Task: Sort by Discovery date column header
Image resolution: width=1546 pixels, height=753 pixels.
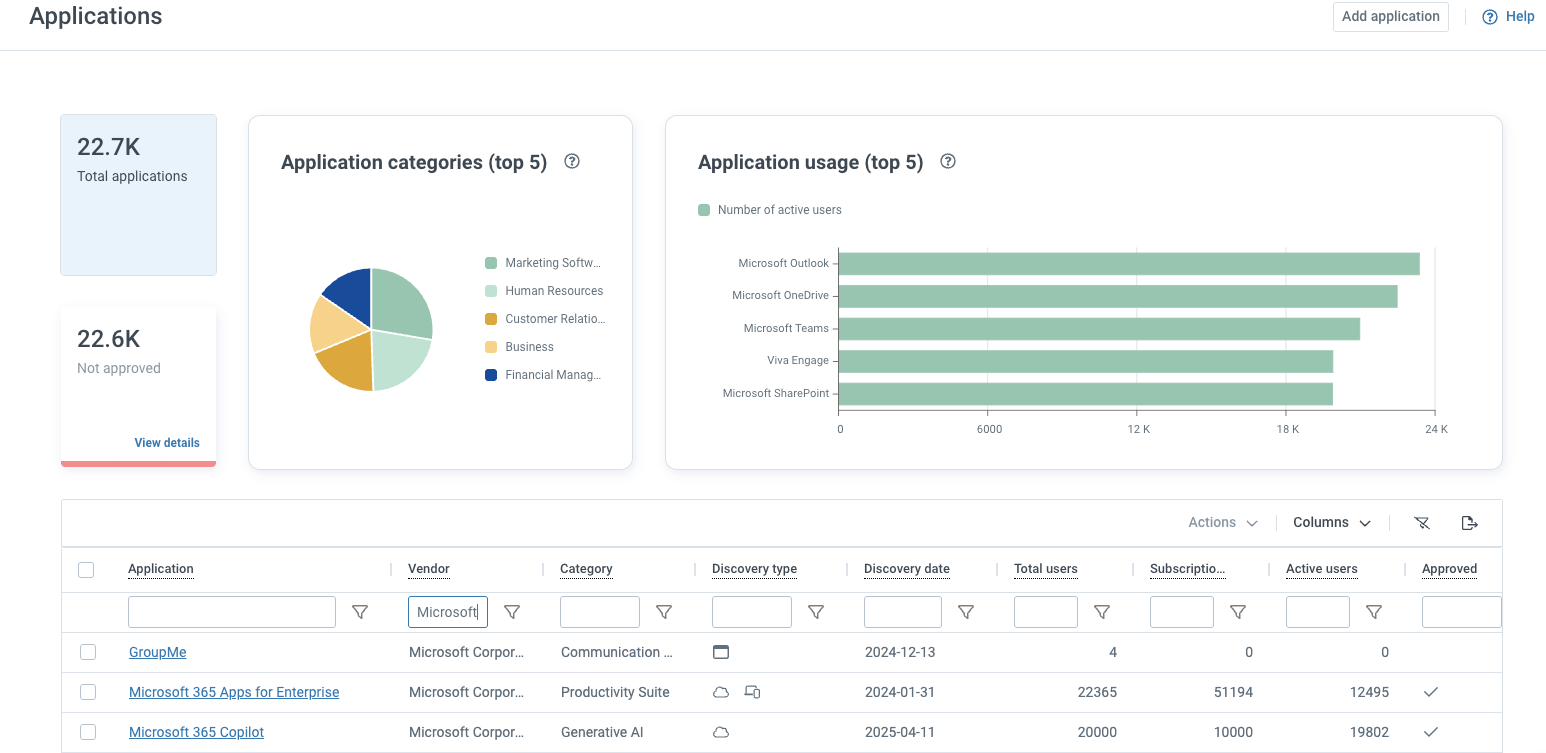Action: coord(907,569)
